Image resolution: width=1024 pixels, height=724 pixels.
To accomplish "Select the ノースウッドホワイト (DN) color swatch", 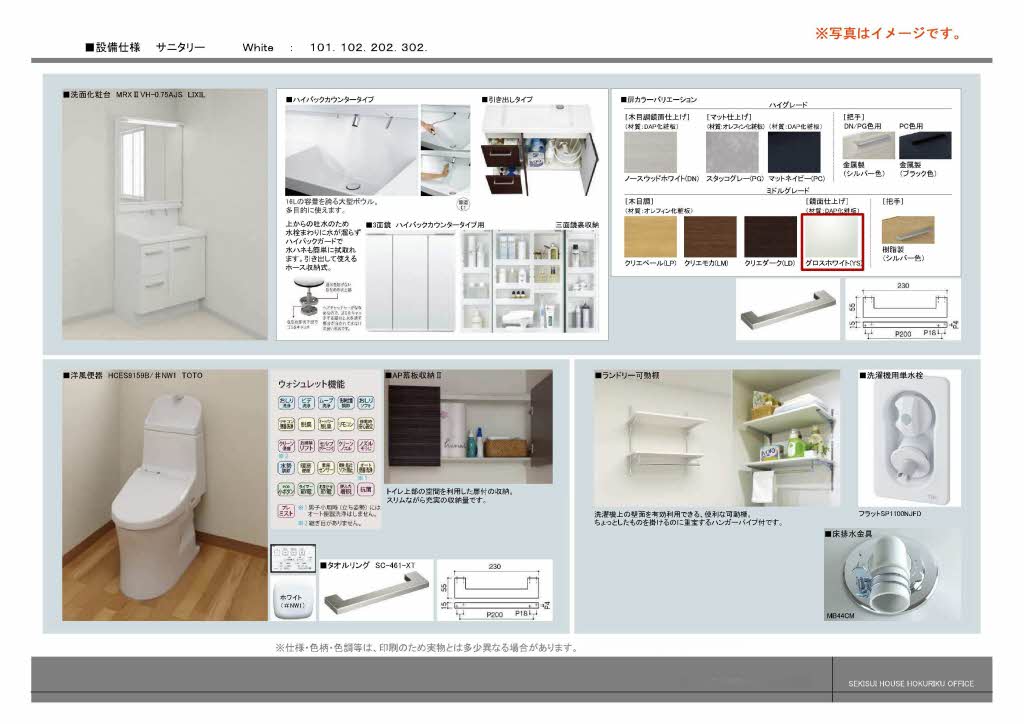I will (650, 153).
